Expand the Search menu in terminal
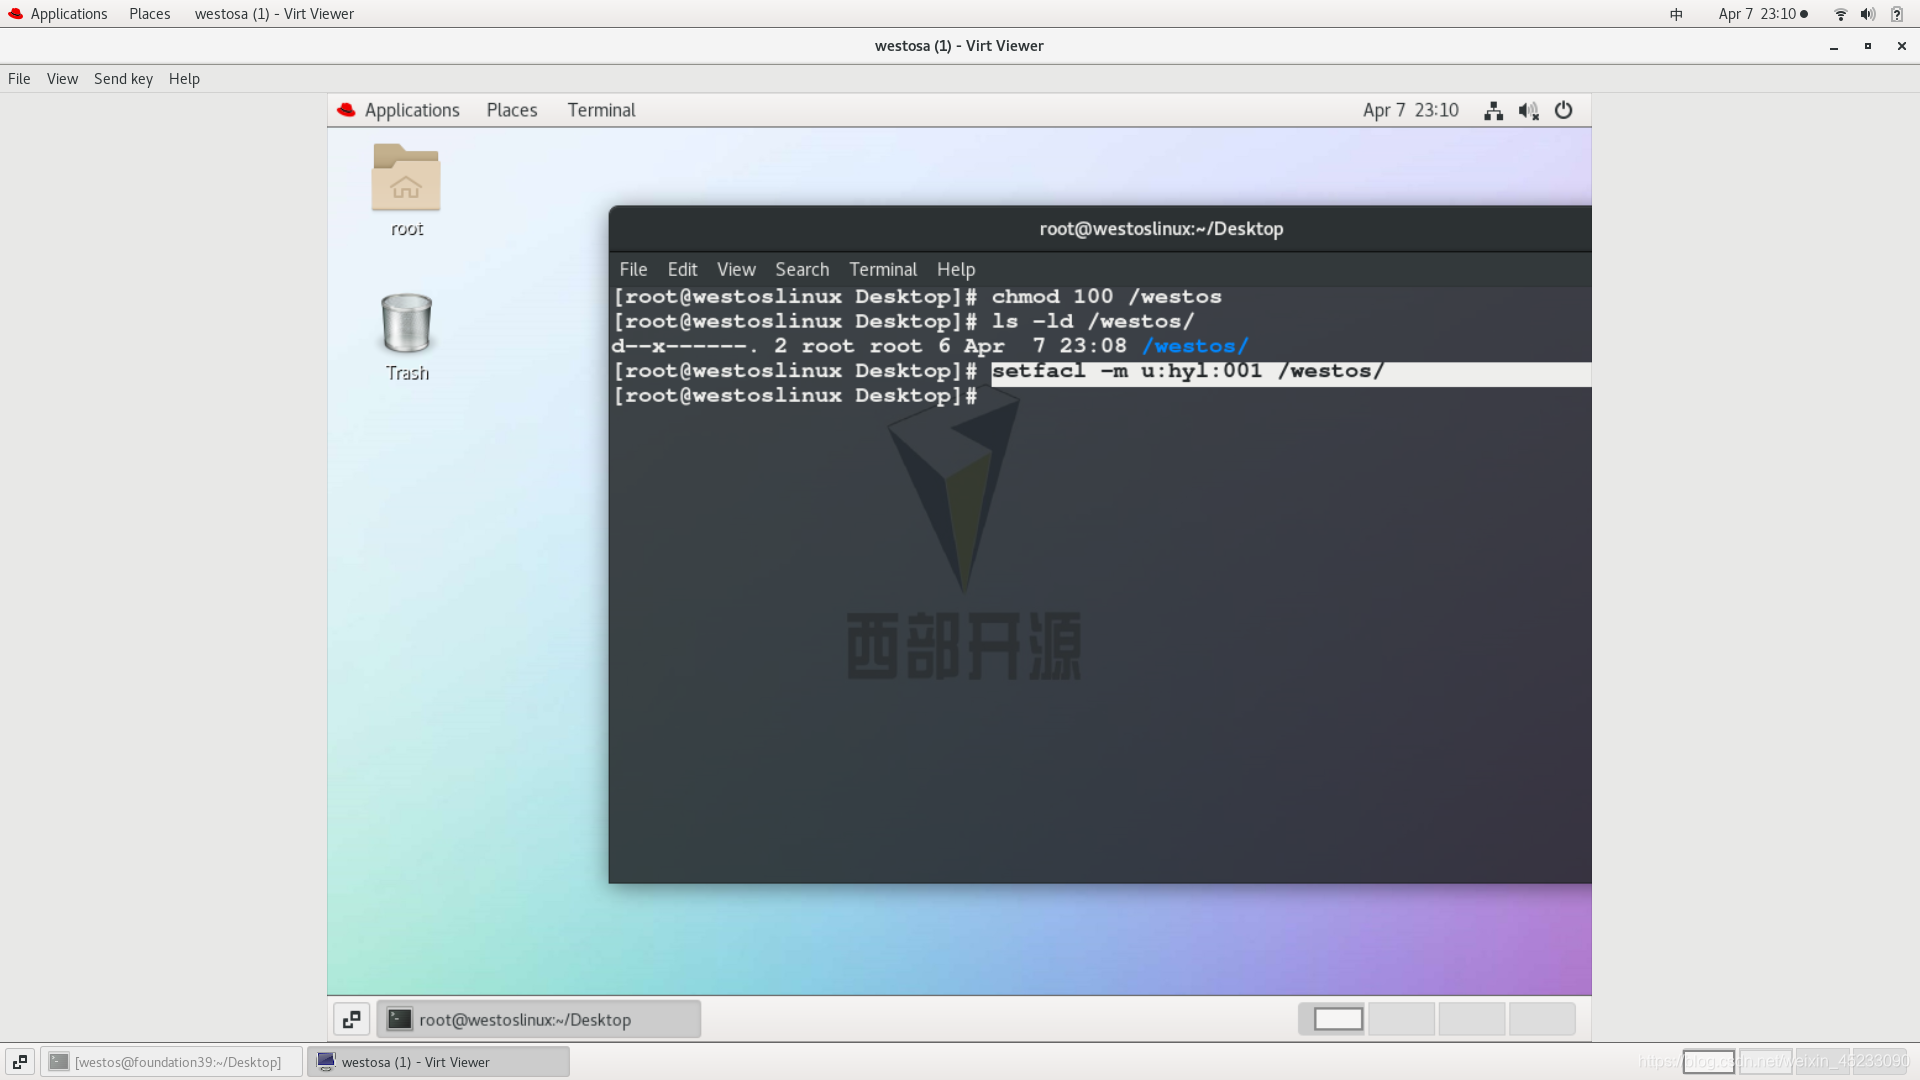Image resolution: width=1920 pixels, height=1080 pixels. (x=802, y=269)
